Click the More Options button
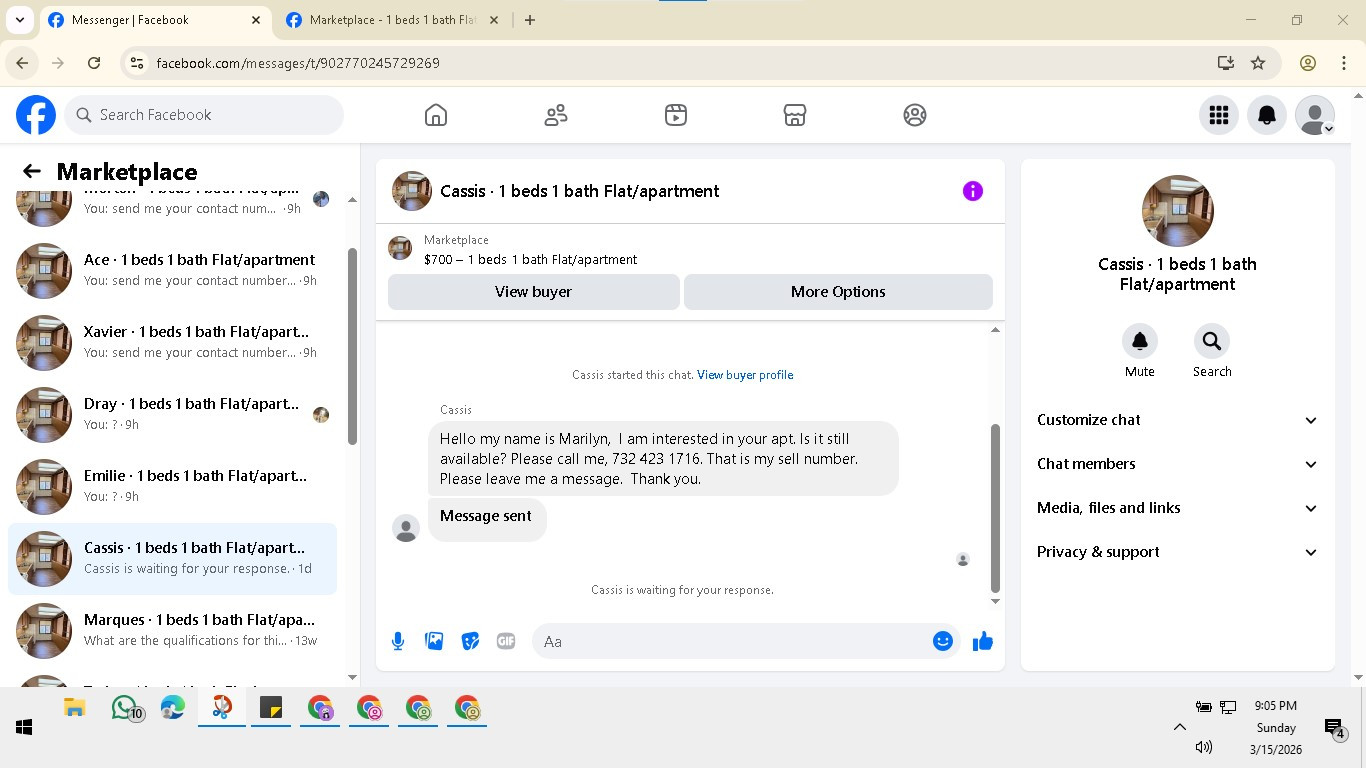 click(838, 292)
